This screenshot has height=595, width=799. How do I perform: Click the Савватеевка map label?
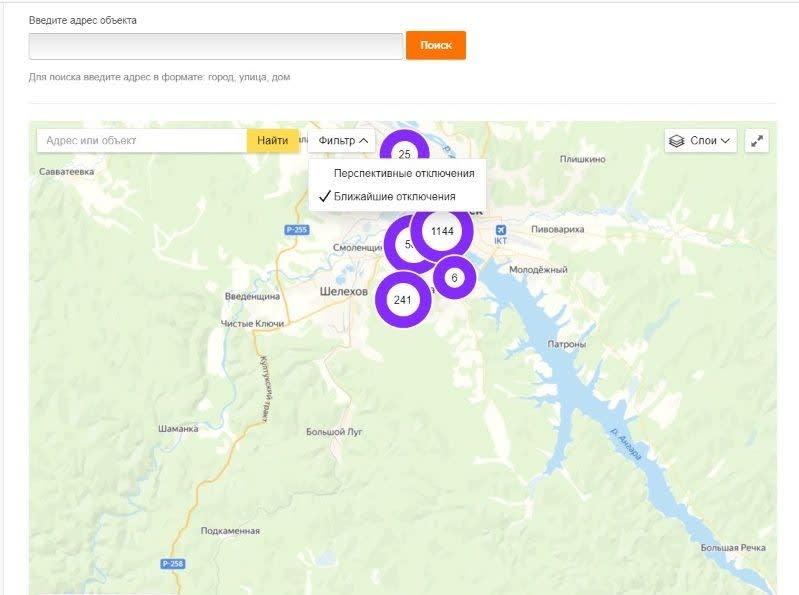(67, 172)
